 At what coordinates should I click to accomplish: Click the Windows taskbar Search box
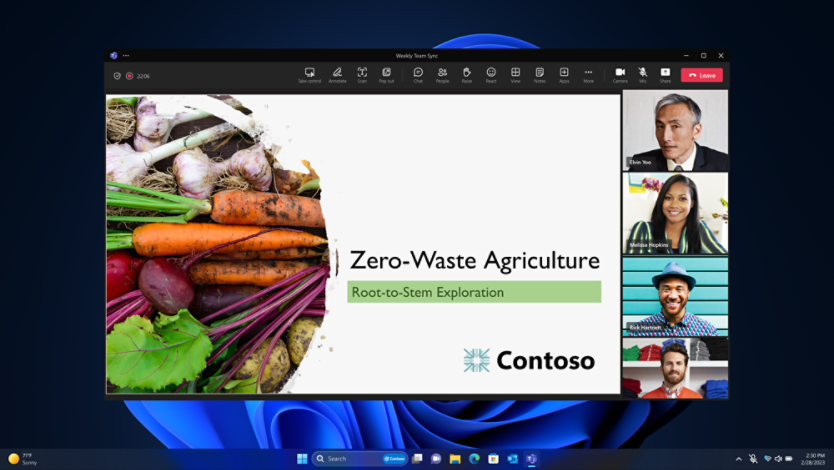click(x=345, y=458)
